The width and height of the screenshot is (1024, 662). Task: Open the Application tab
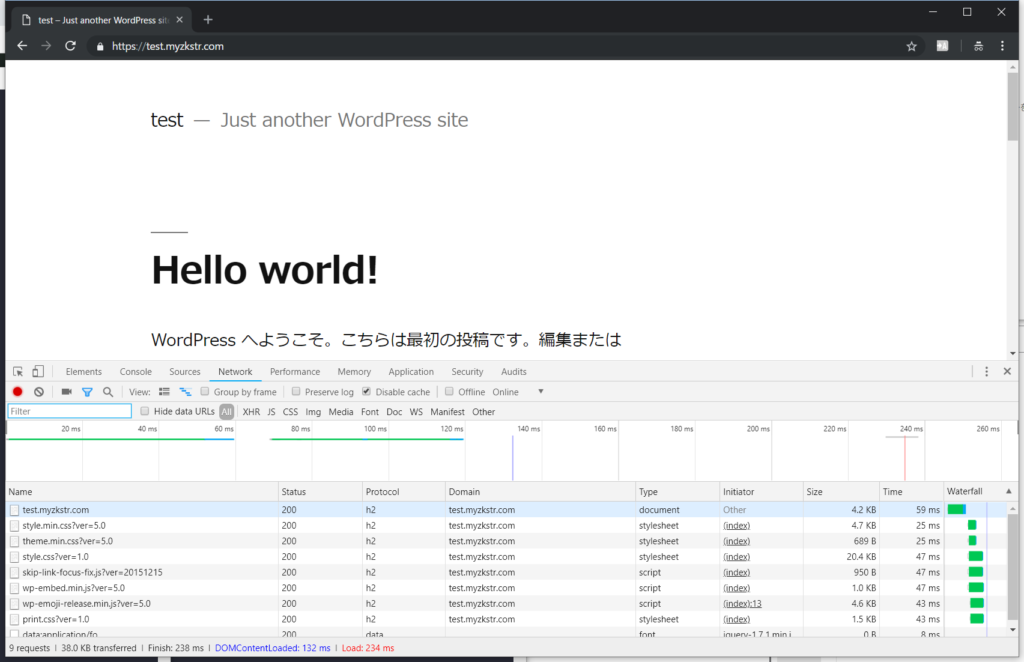411,371
